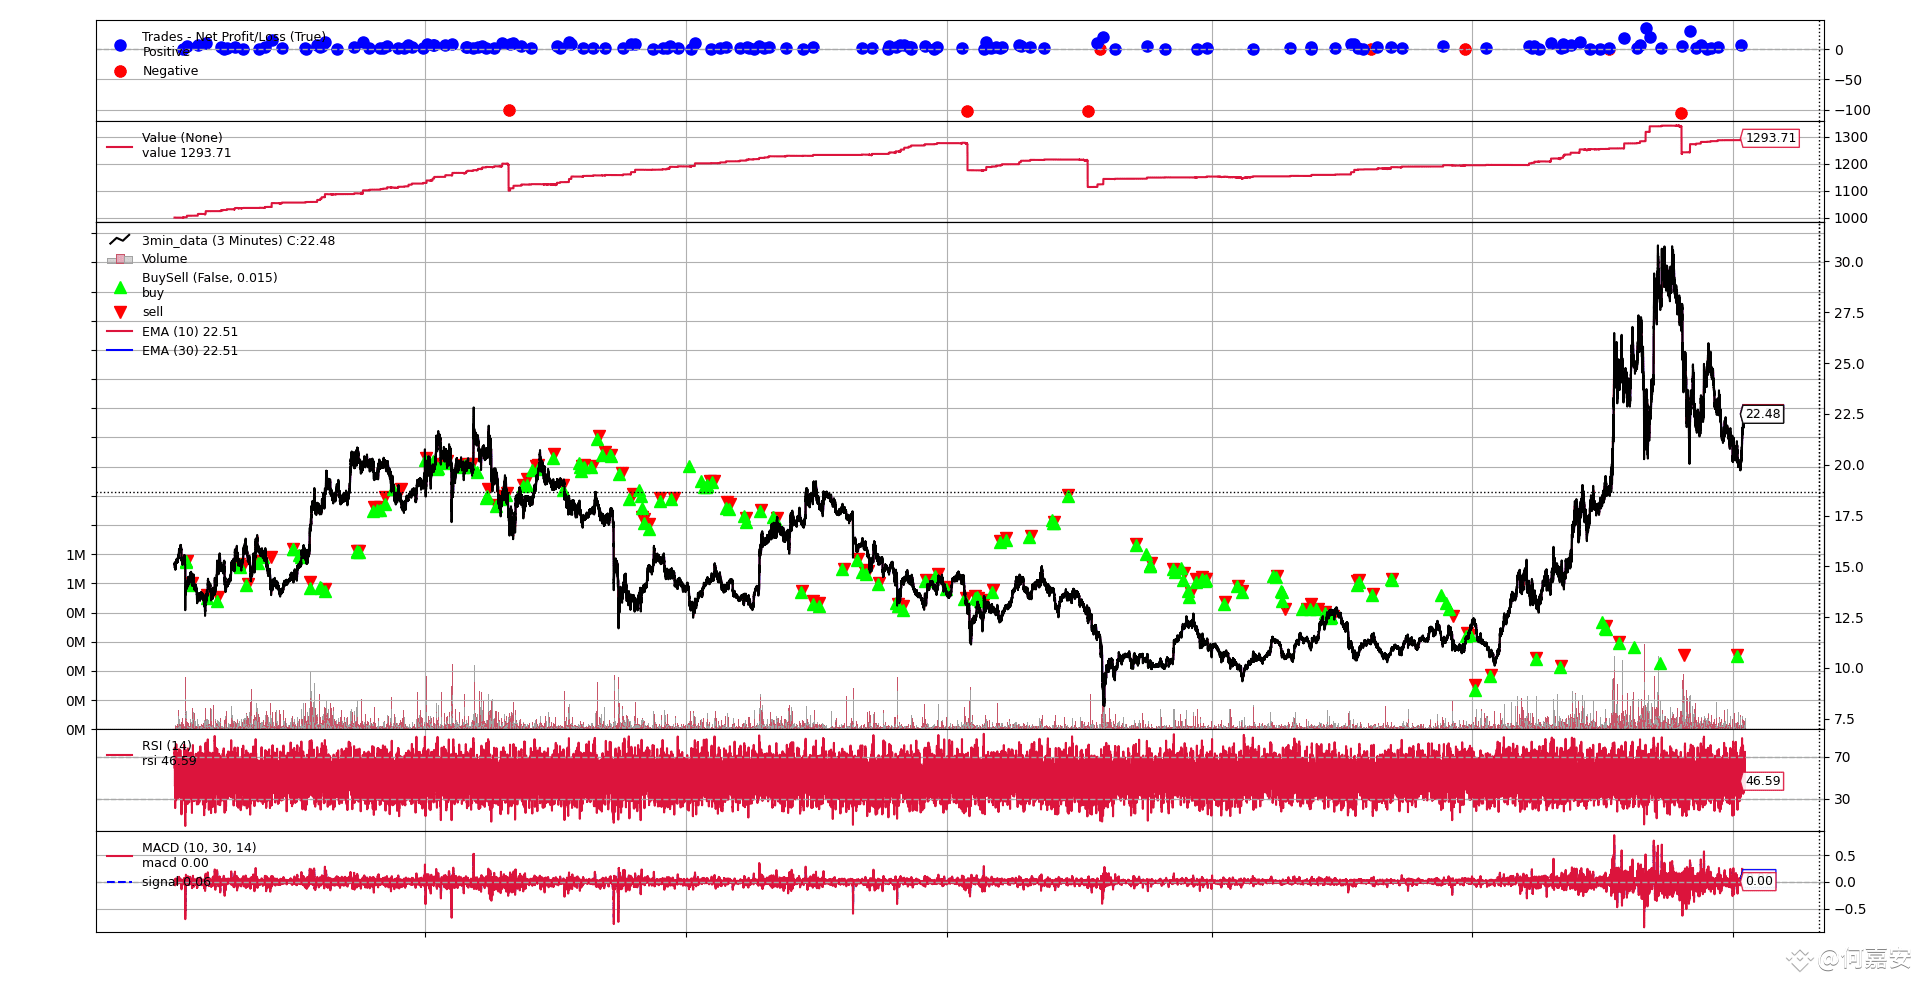Click the 'value 1293.71' legend text
The height and width of the screenshot is (981, 1920).
186,153
